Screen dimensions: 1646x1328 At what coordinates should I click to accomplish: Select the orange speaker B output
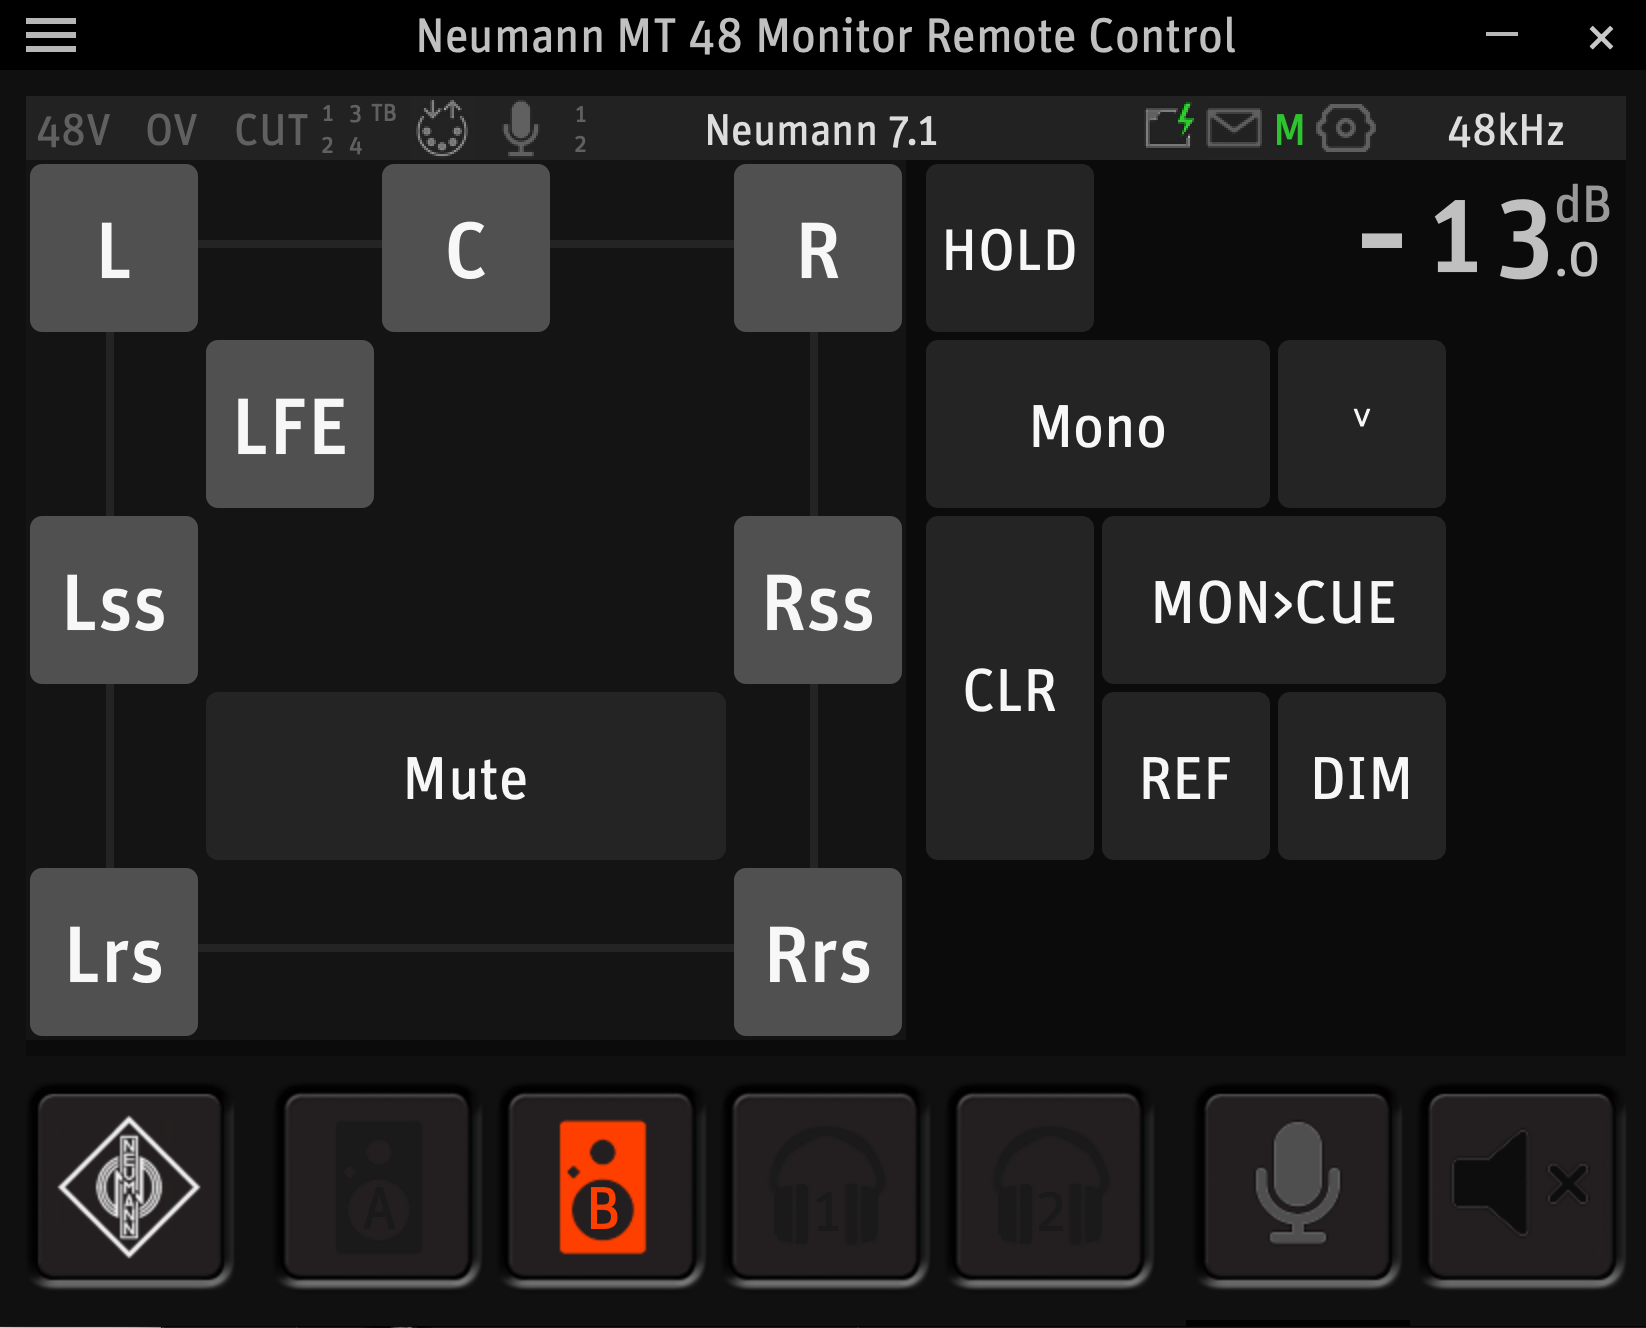(x=602, y=1186)
